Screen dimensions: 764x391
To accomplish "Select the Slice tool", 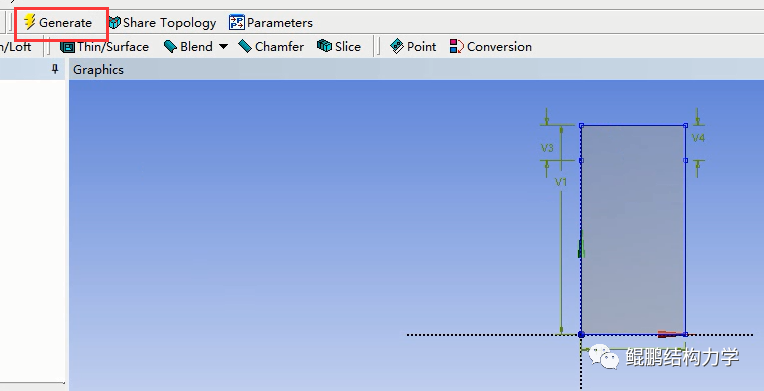I will [339, 47].
